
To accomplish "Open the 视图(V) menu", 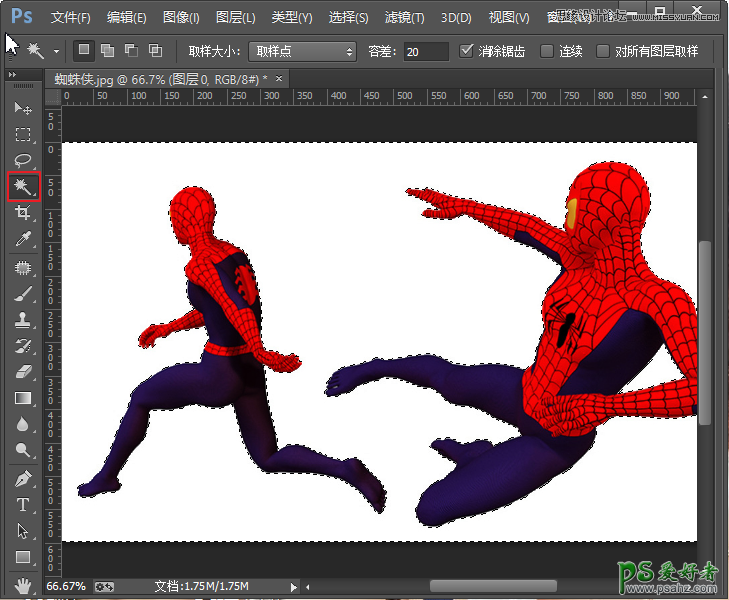I will [509, 18].
